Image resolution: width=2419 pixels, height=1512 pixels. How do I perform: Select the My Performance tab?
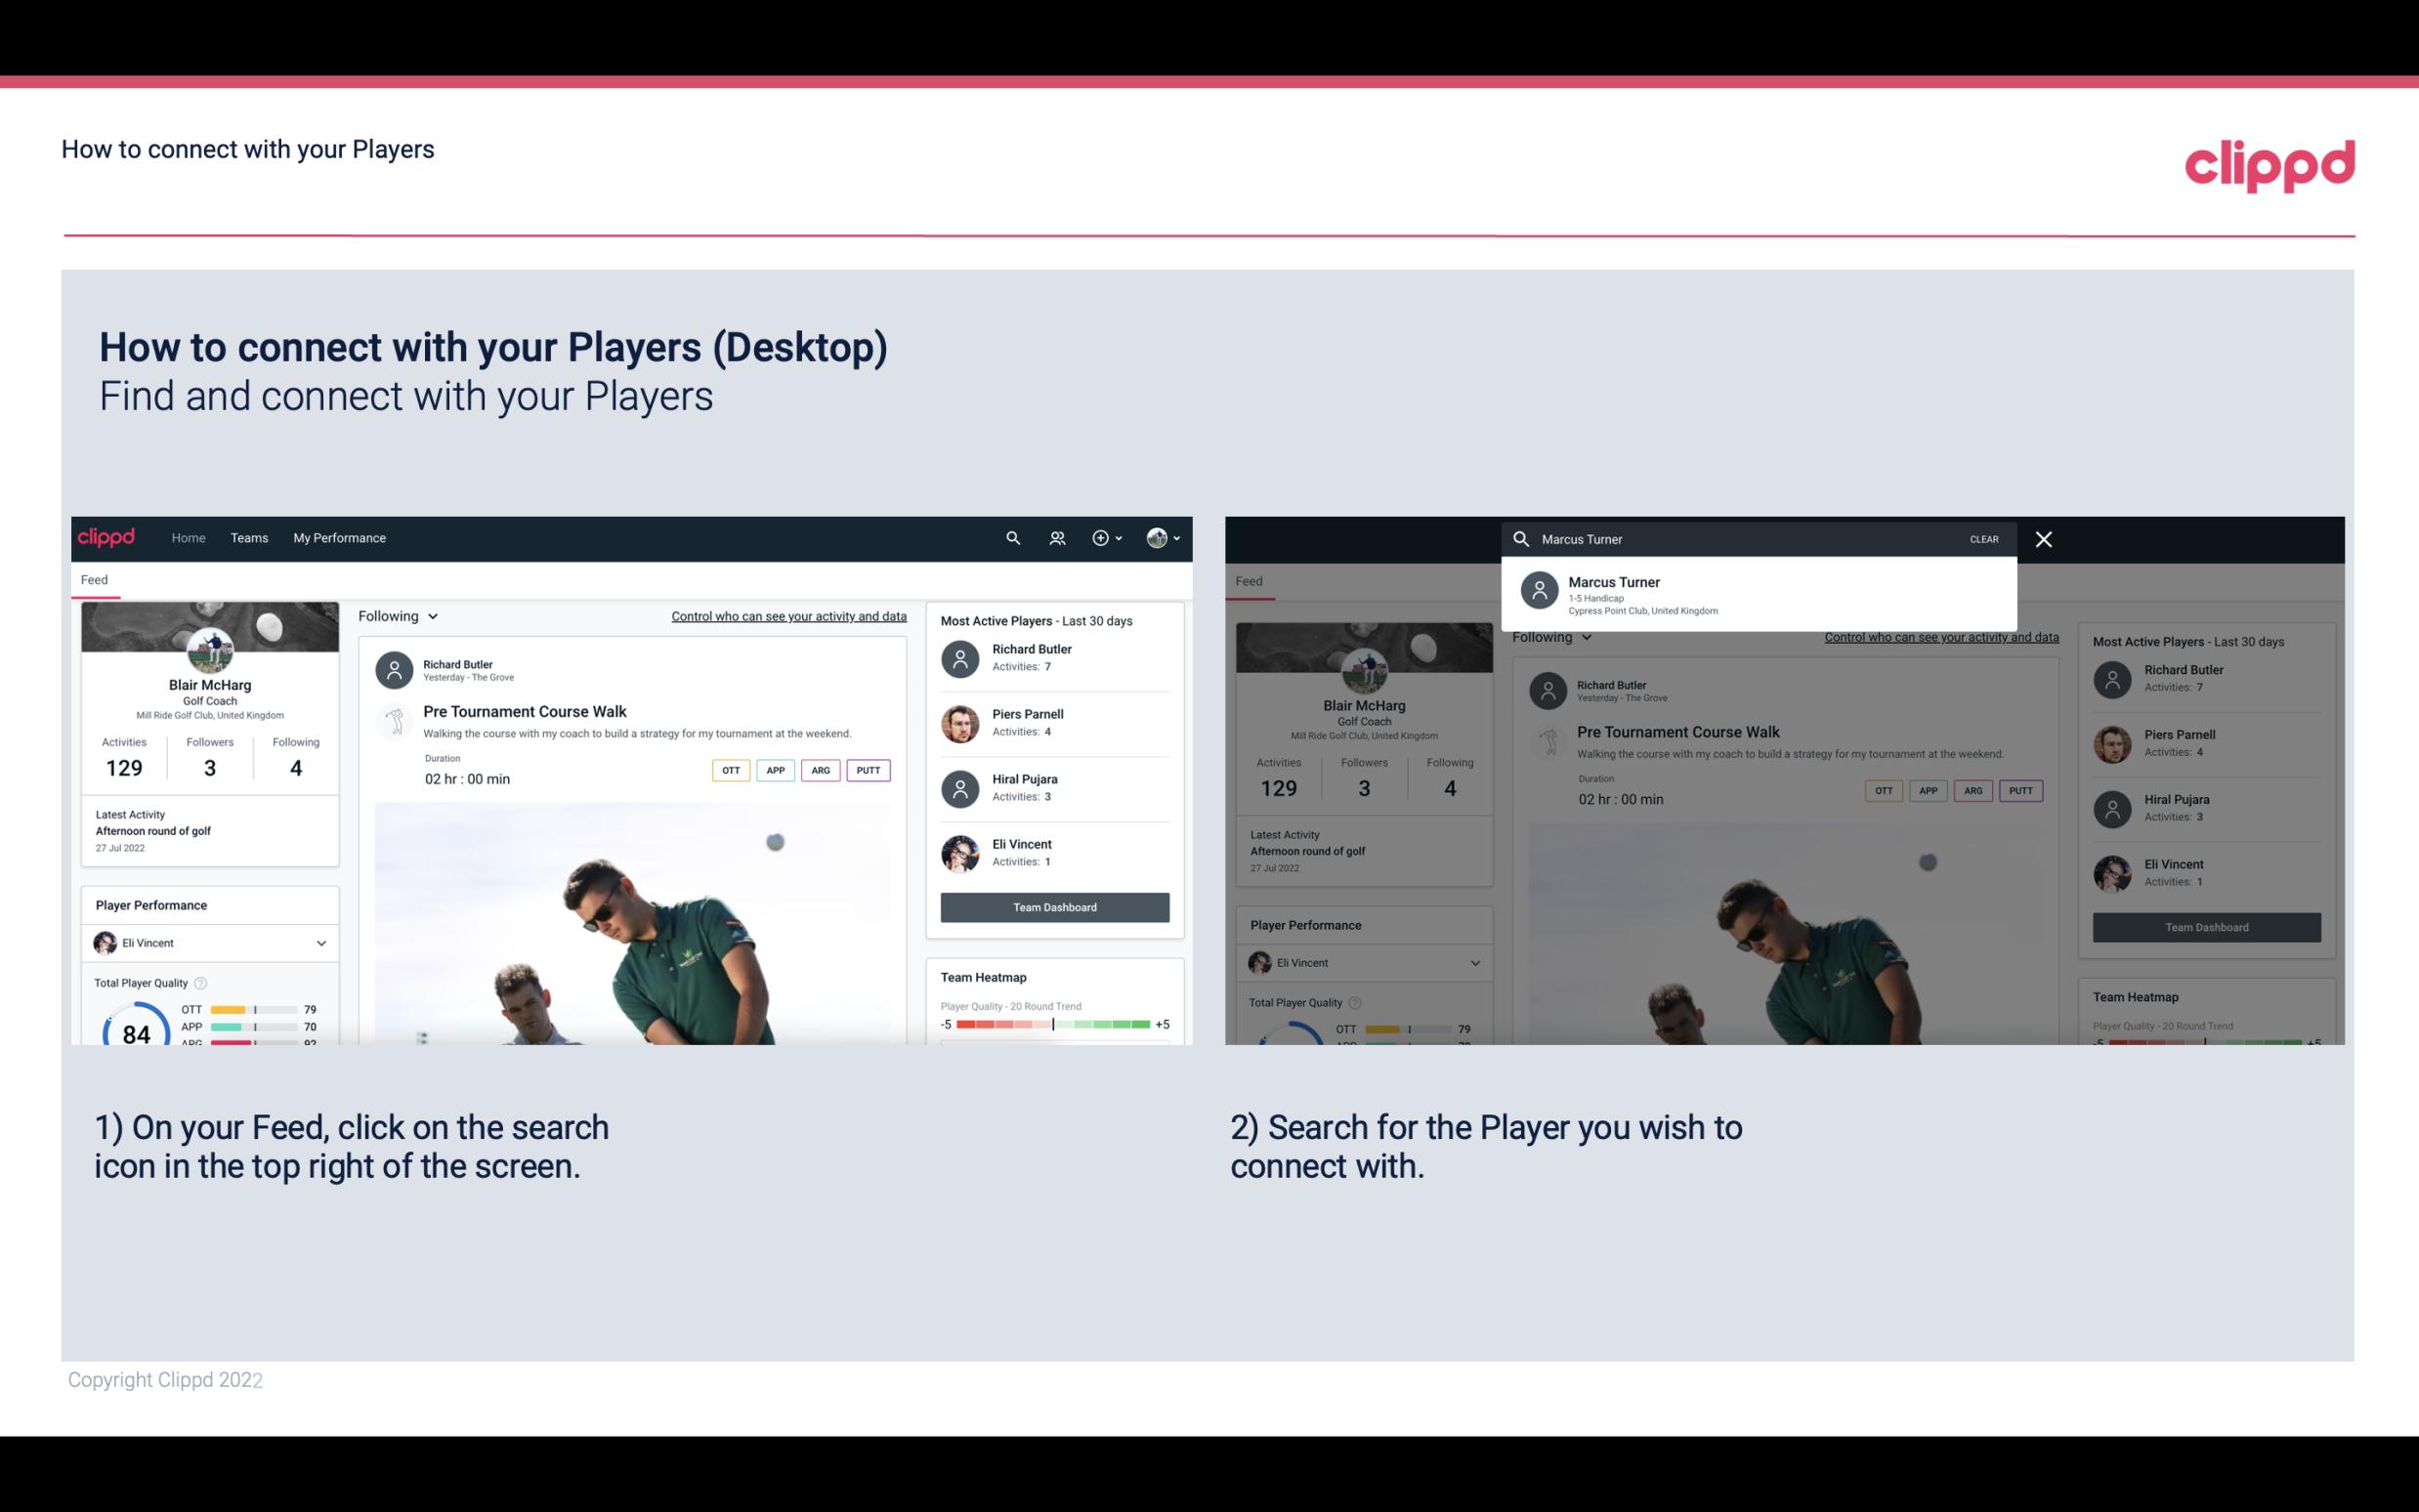340,536
